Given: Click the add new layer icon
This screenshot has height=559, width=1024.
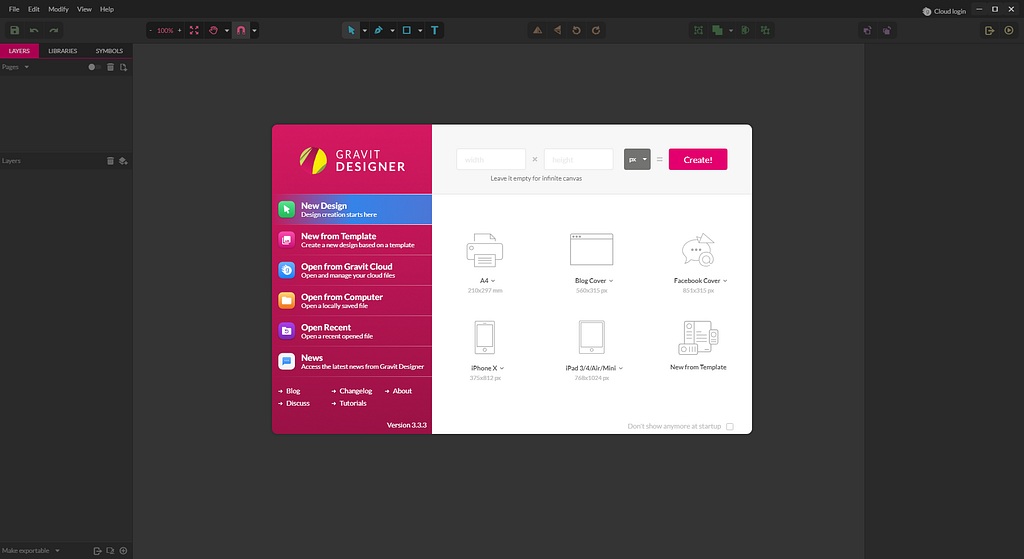Looking at the screenshot, I should tap(123, 161).
